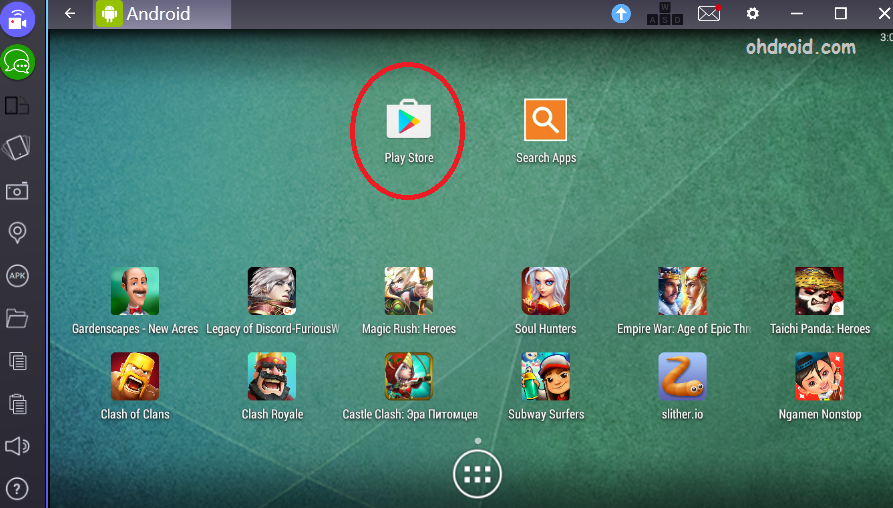Launch Empire War: Age of Epic Throne
Screen dimensions: 893x508
point(682,291)
